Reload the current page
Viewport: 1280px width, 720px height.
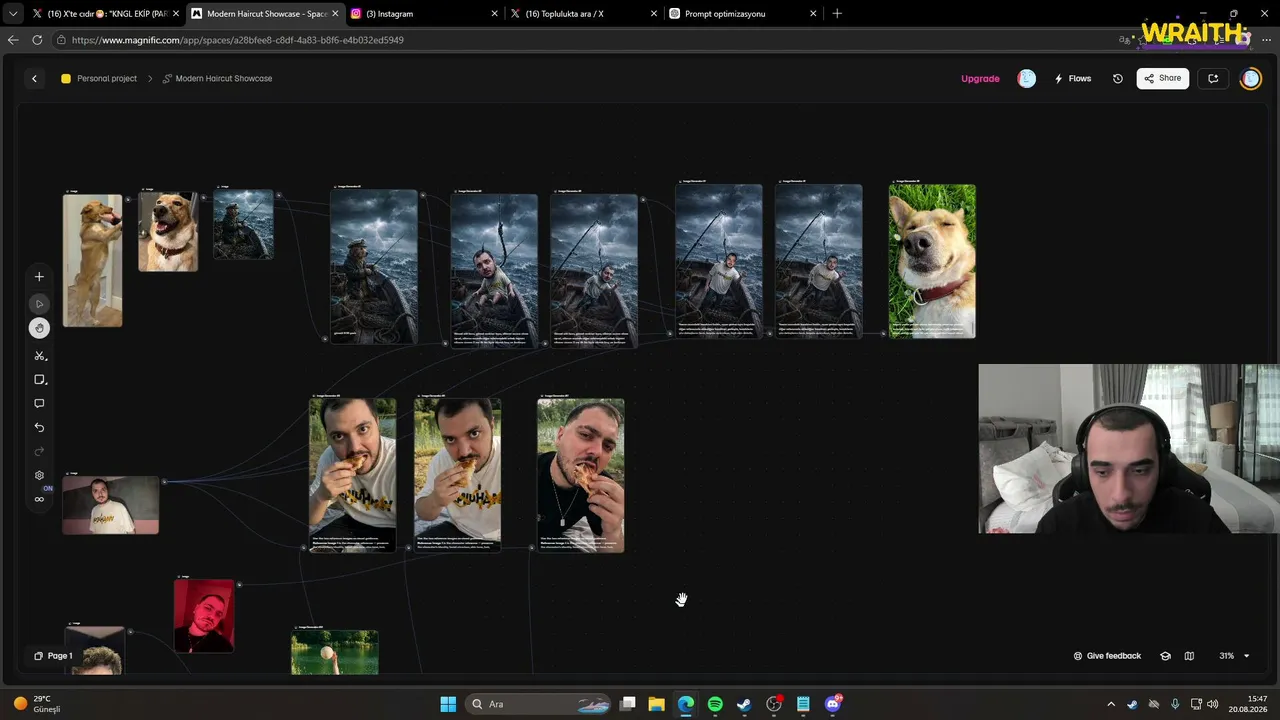coord(37,40)
